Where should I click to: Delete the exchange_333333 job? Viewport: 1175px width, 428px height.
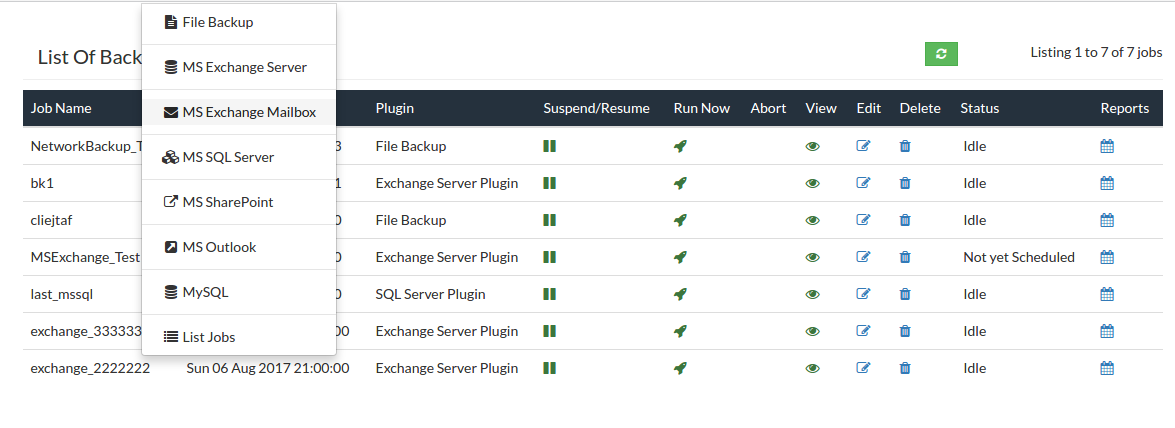pyautogui.click(x=905, y=331)
